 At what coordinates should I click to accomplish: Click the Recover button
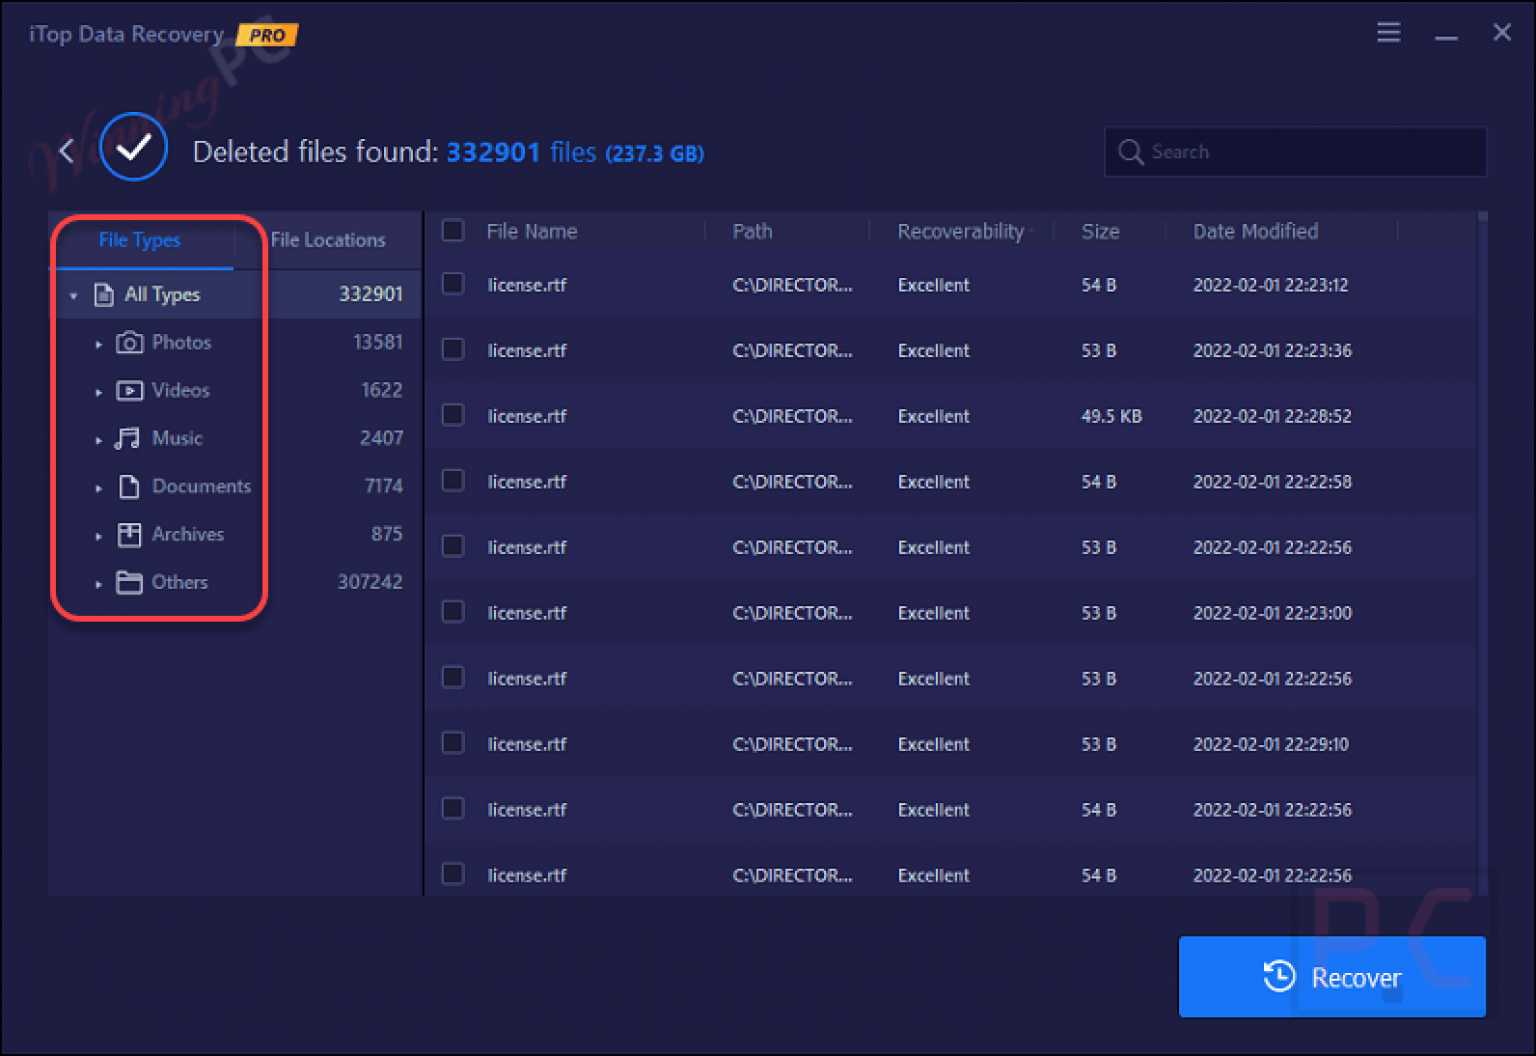click(x=1331, y=977)
